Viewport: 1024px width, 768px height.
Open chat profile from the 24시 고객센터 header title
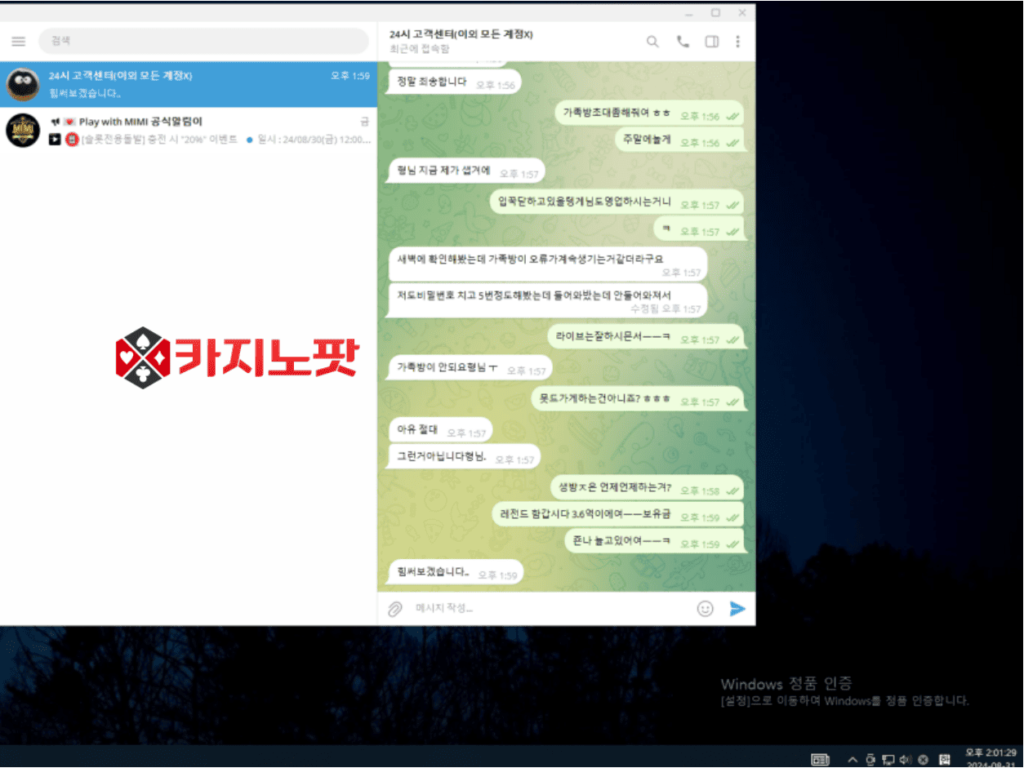point(461,34)
